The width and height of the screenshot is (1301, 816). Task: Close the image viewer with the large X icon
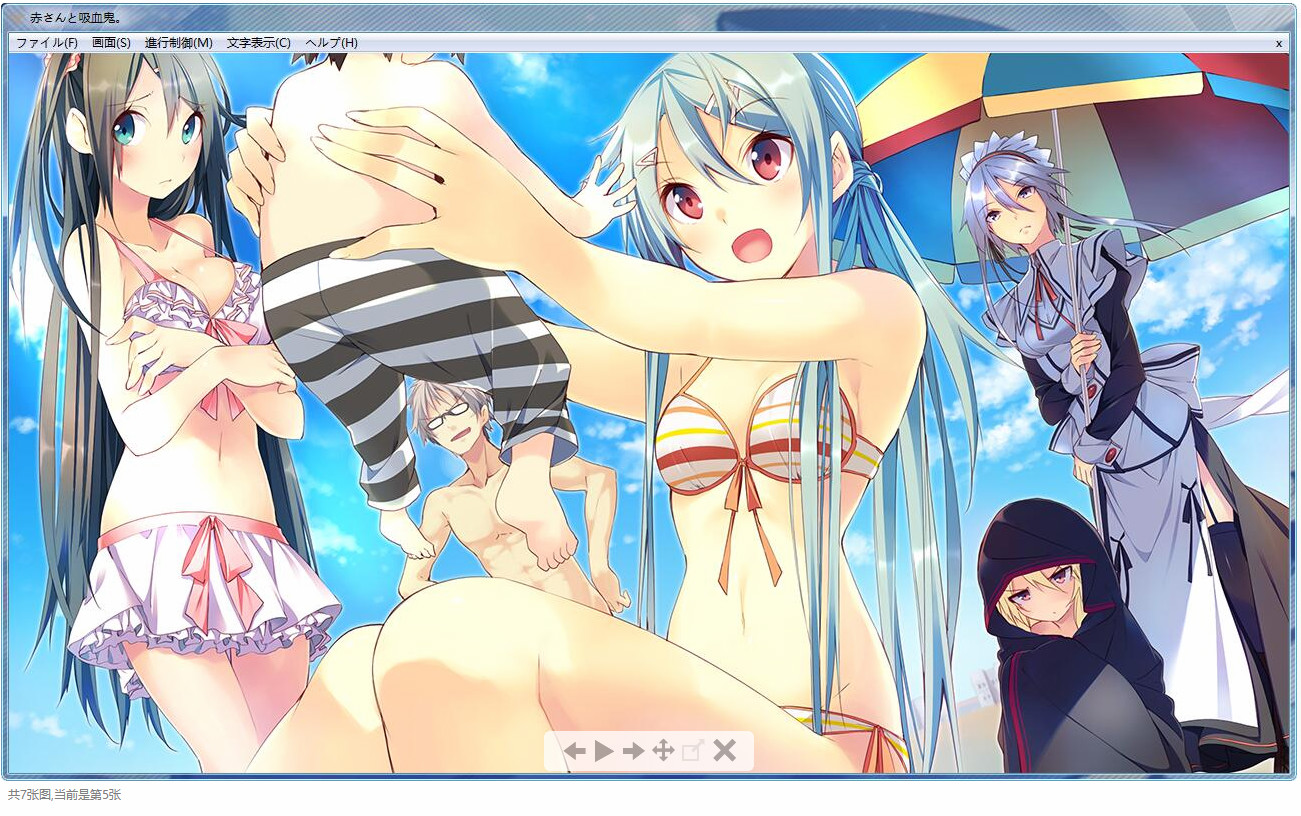(x=724, y=751)
